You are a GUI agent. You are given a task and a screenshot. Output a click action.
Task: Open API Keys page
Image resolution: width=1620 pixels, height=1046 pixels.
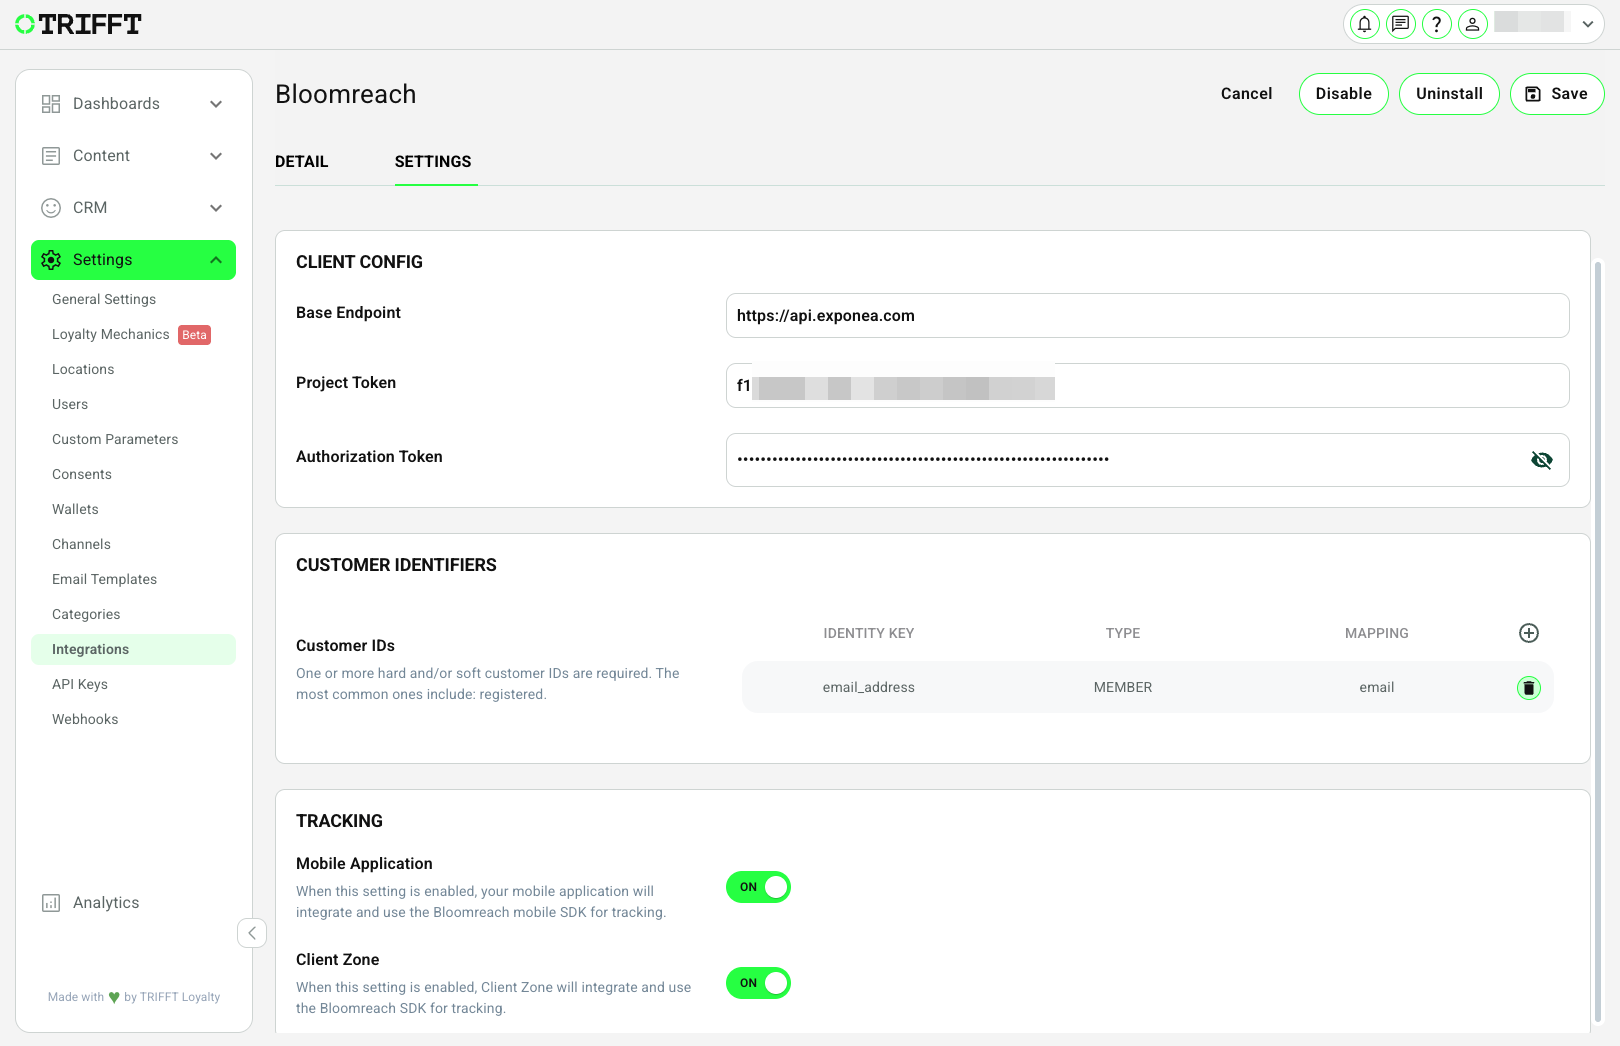pyautogui.click(x=80, y=684)
